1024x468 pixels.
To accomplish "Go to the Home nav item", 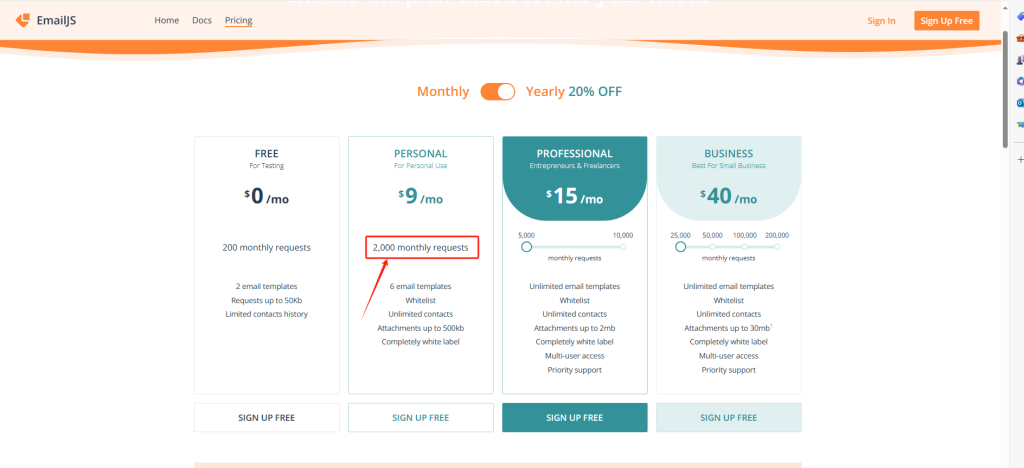I will pyautogui.click(x=167, y=21).
